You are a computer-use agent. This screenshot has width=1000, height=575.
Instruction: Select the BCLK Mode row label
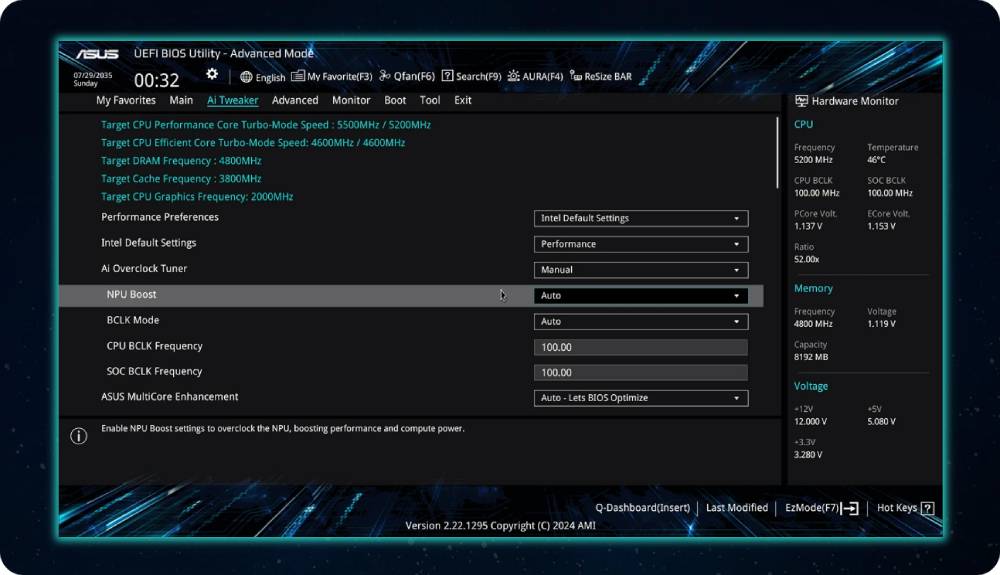point(133,320)
